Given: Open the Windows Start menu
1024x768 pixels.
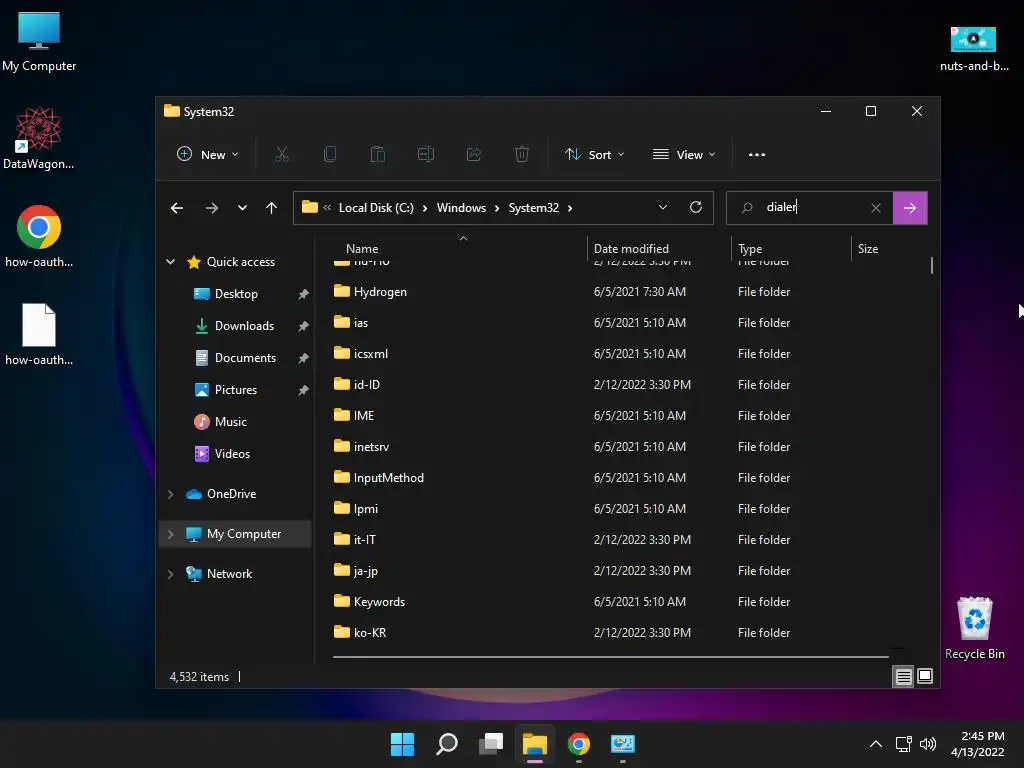Looking at the screenshot, I should (x=402, y=744).
